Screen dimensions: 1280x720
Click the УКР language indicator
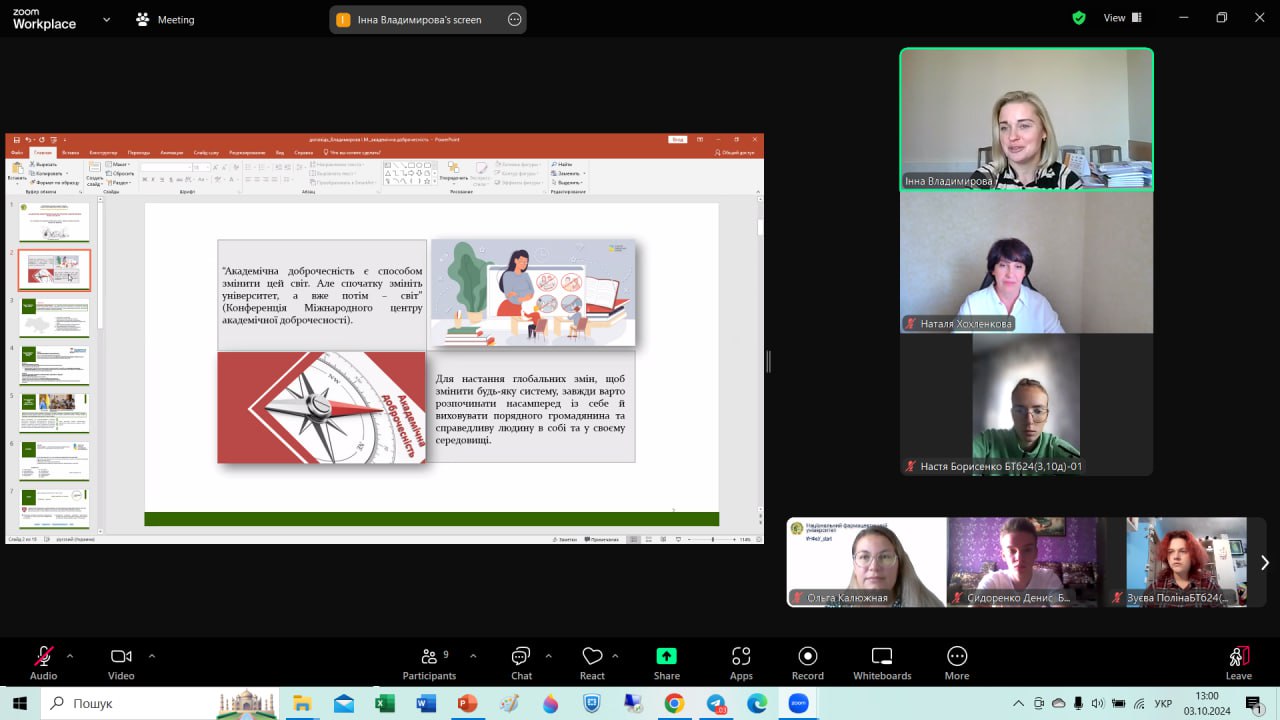point(1163,703)
